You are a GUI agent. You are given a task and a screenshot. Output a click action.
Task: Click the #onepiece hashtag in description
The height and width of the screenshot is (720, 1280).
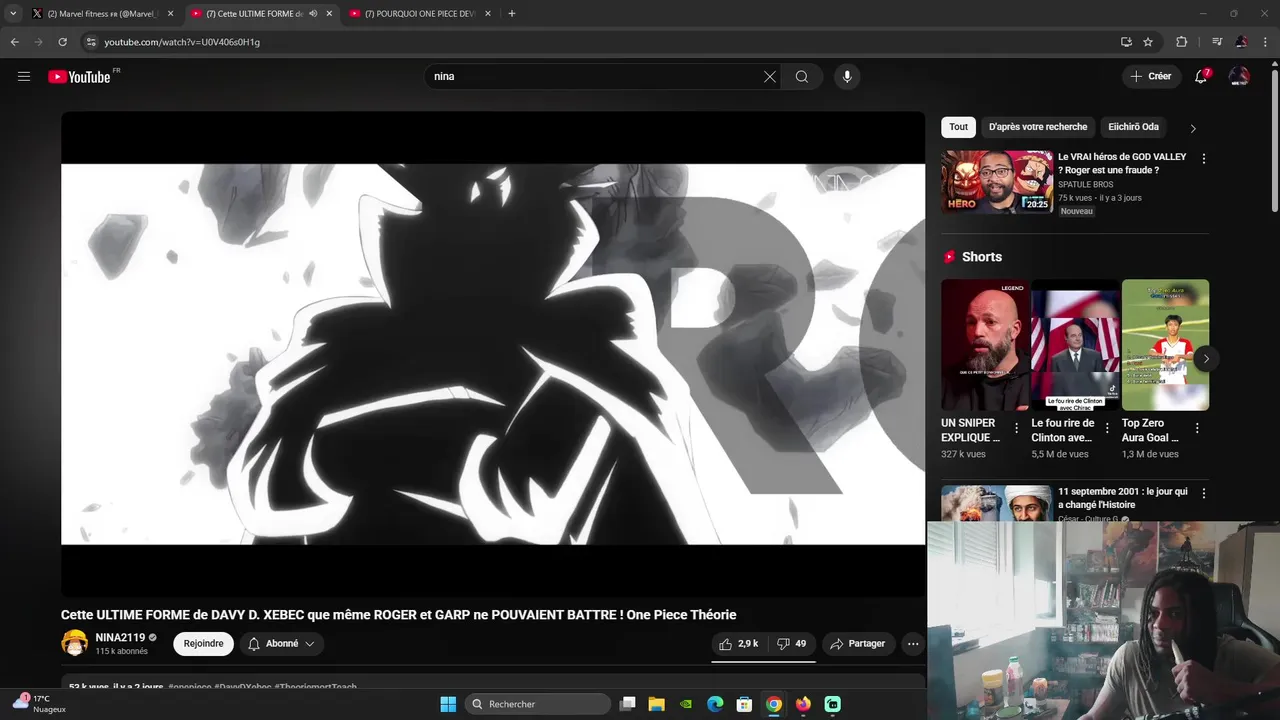point(190,687)
